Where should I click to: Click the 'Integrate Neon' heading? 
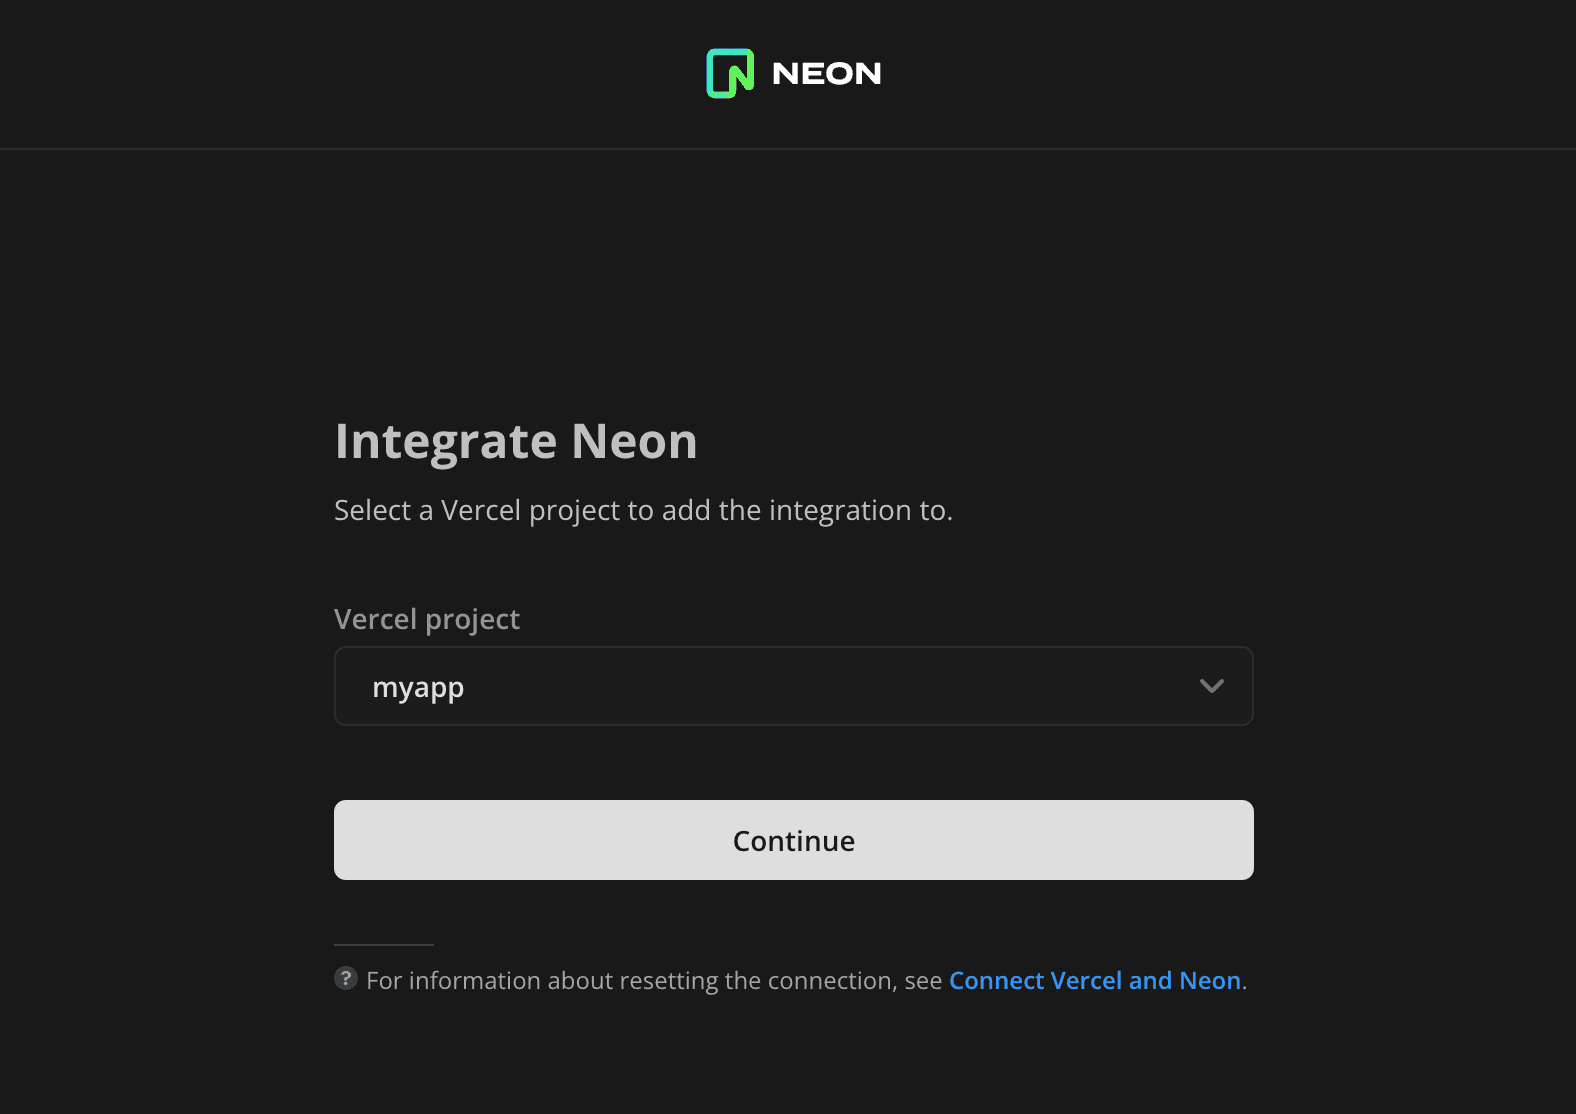516,441
